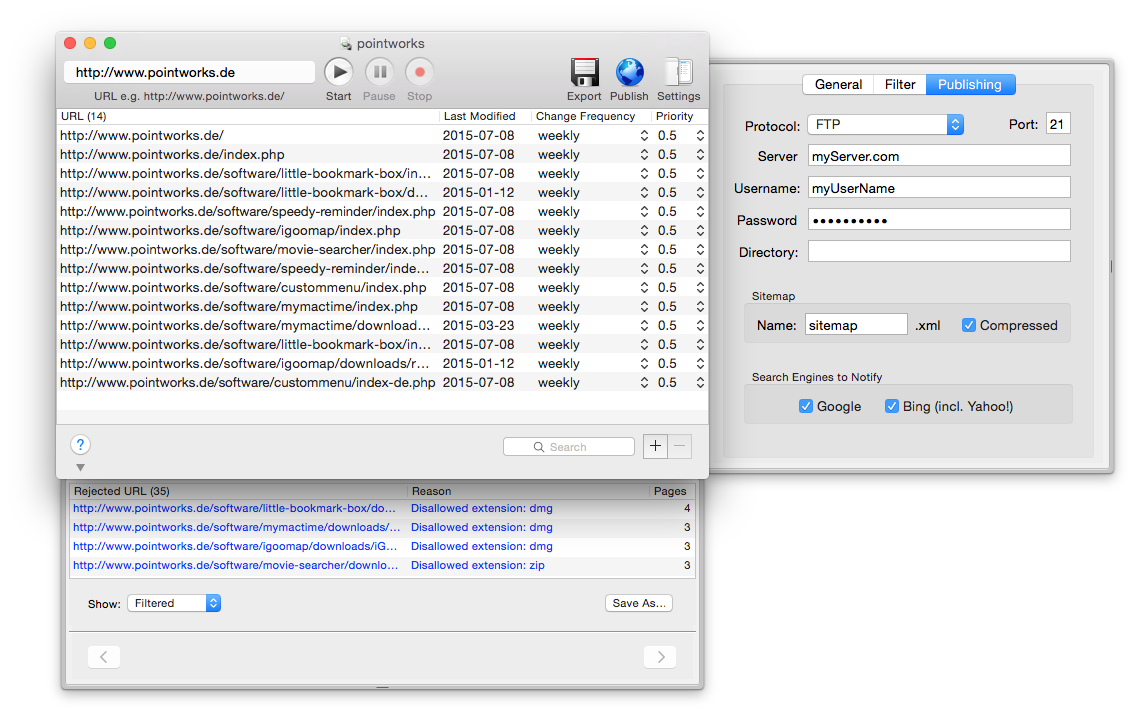Click the Pause crawl button

coord(379,72)
